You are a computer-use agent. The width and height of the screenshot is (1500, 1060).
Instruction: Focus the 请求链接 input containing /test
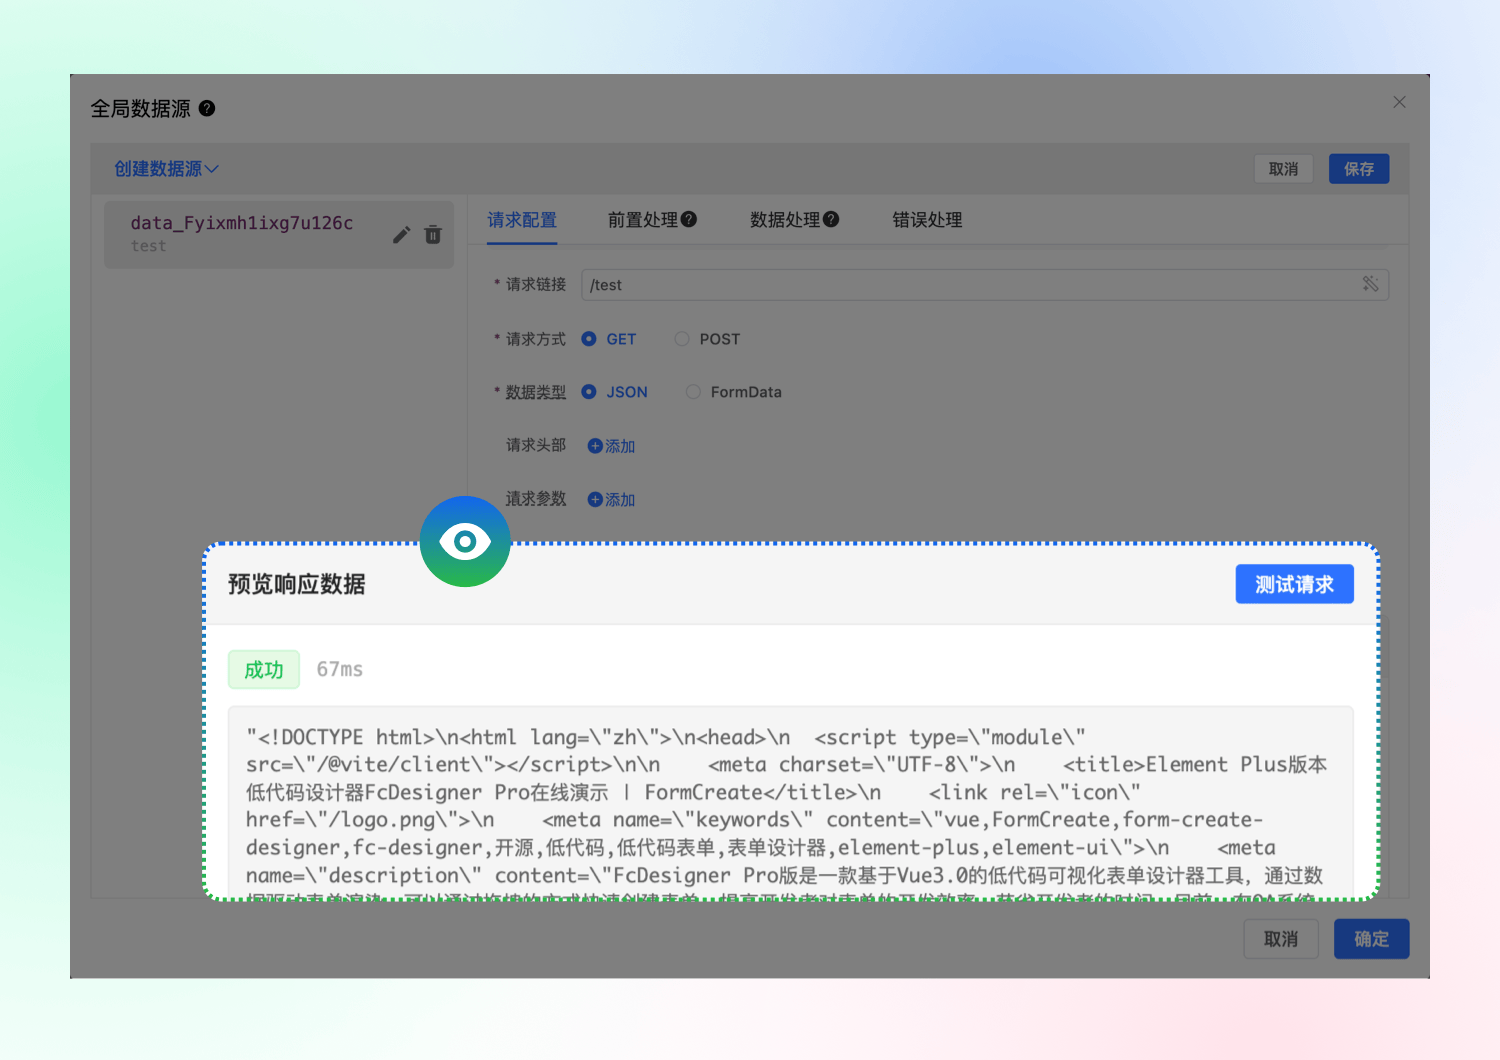[960, 285]
